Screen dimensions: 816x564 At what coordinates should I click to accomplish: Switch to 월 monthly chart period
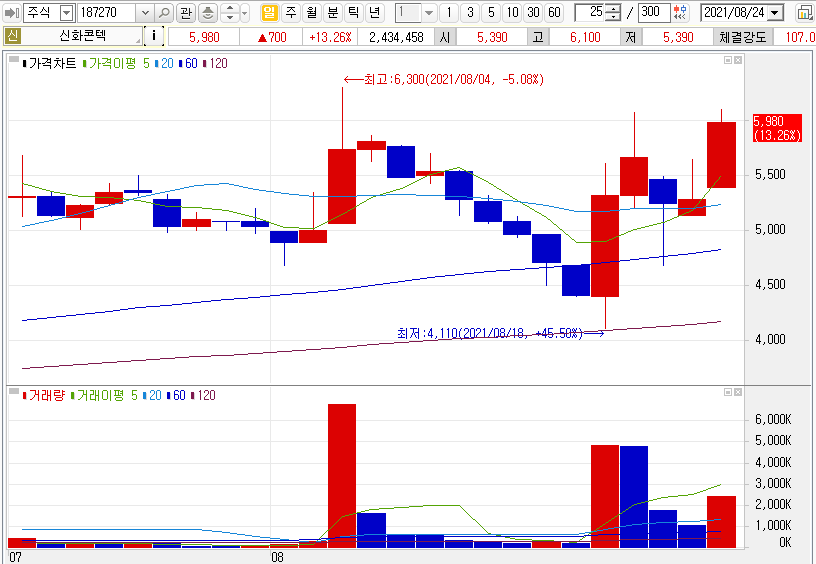click(x=312, y=12)
